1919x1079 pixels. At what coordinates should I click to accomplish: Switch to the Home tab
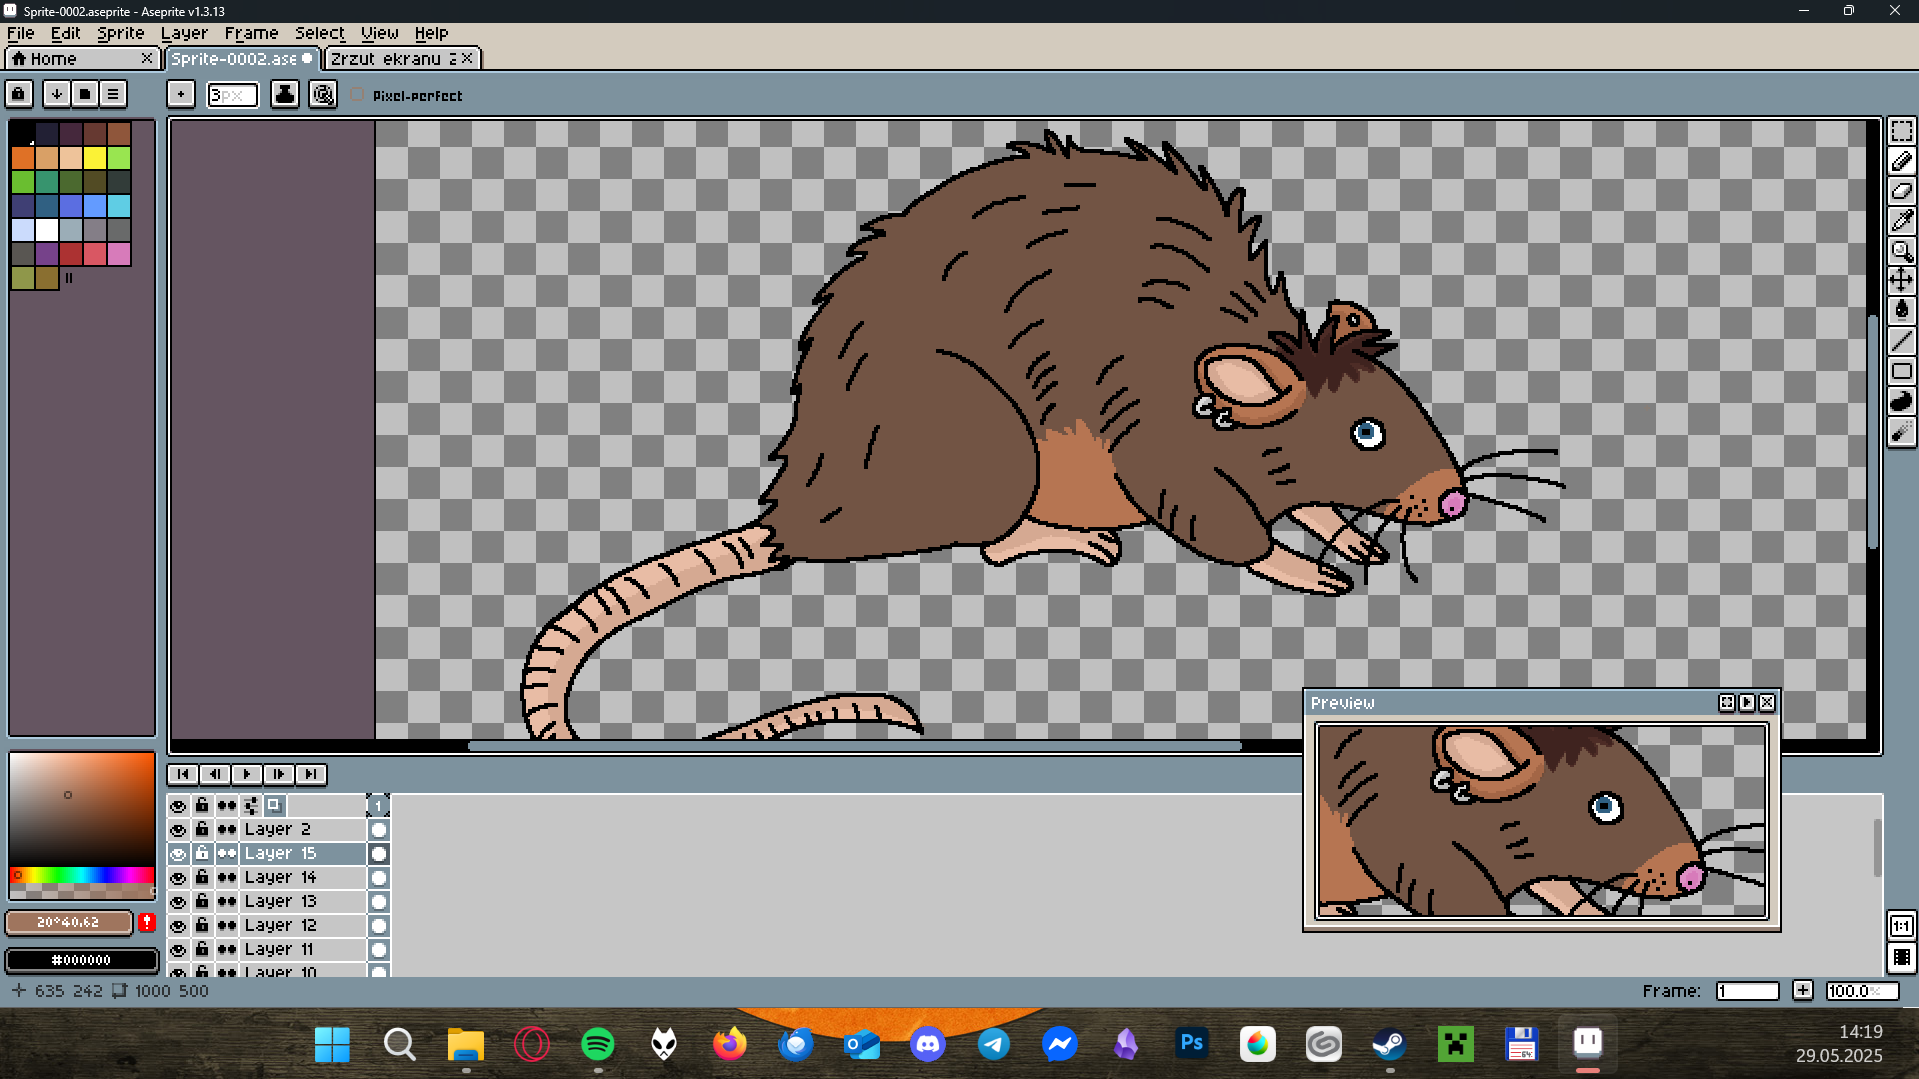pyautogui.click(x=54, y=59)
